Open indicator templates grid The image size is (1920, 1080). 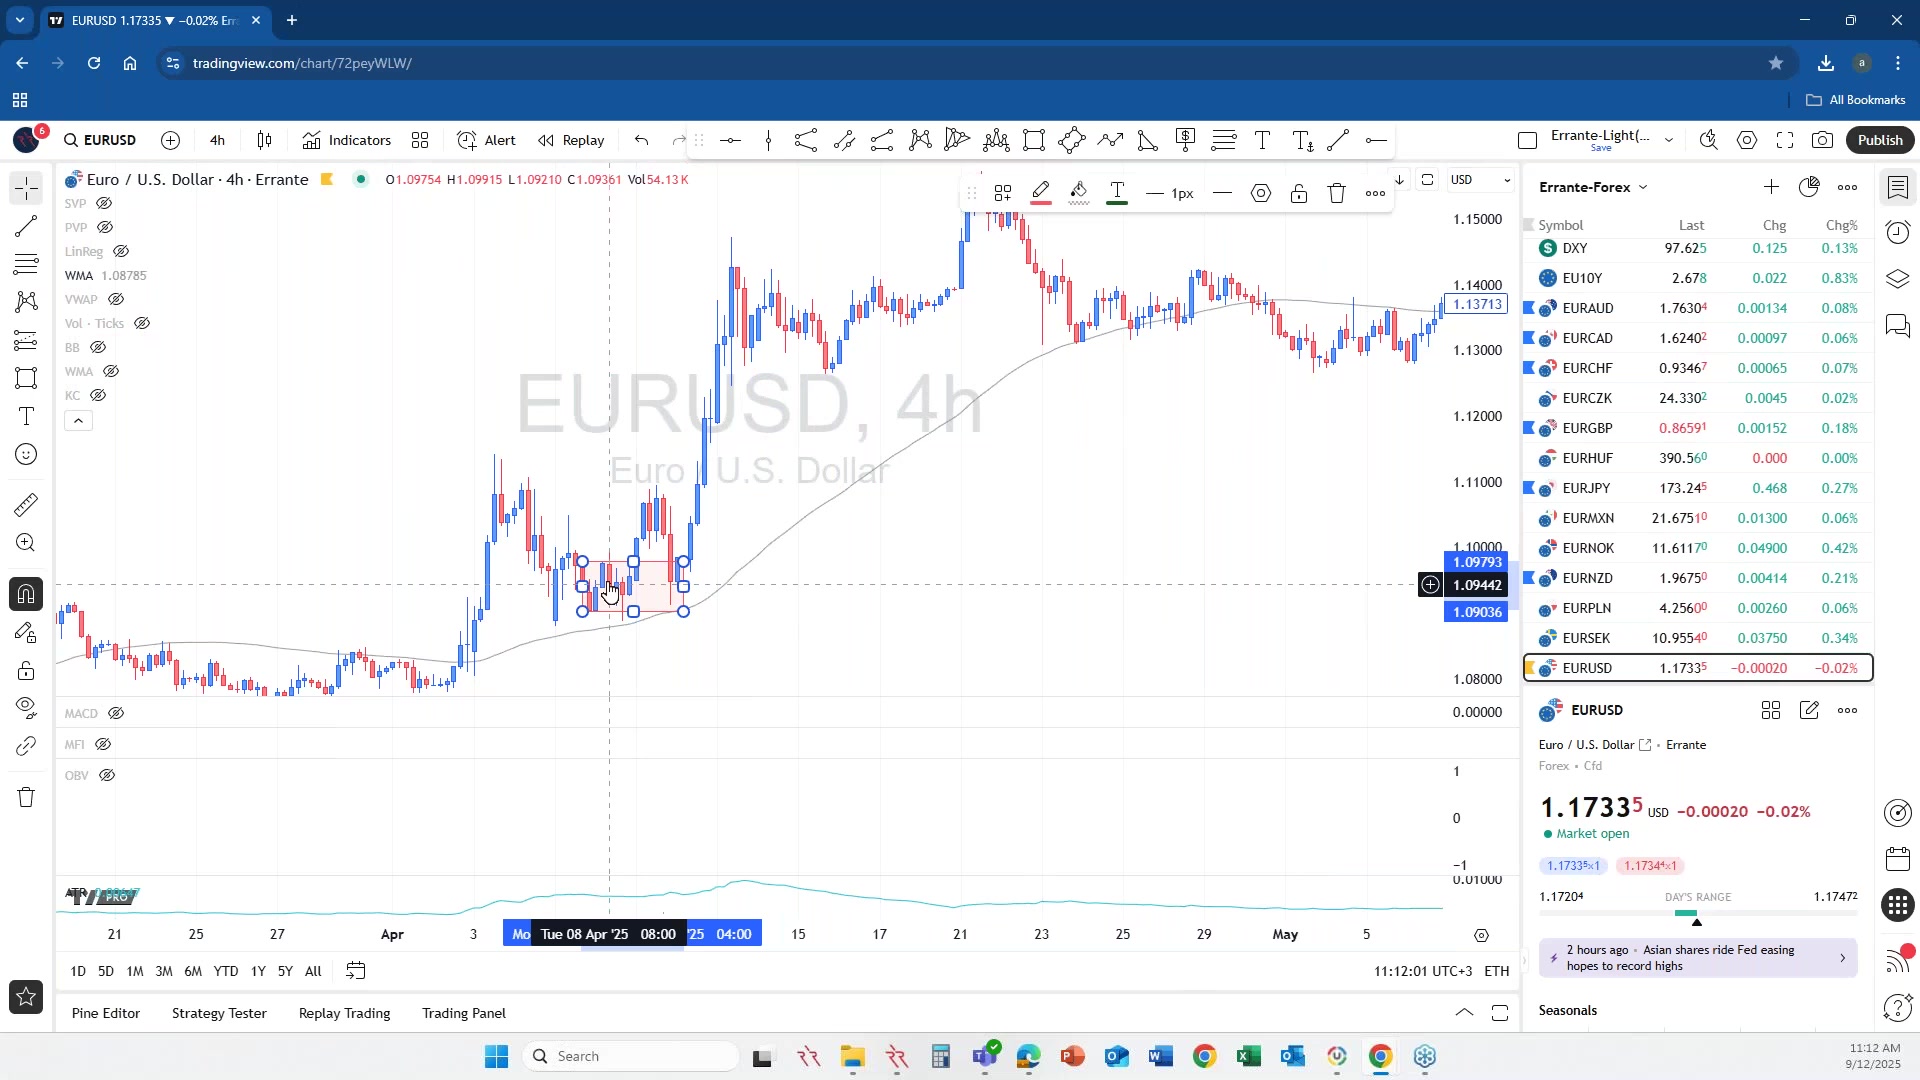point(420,140)
